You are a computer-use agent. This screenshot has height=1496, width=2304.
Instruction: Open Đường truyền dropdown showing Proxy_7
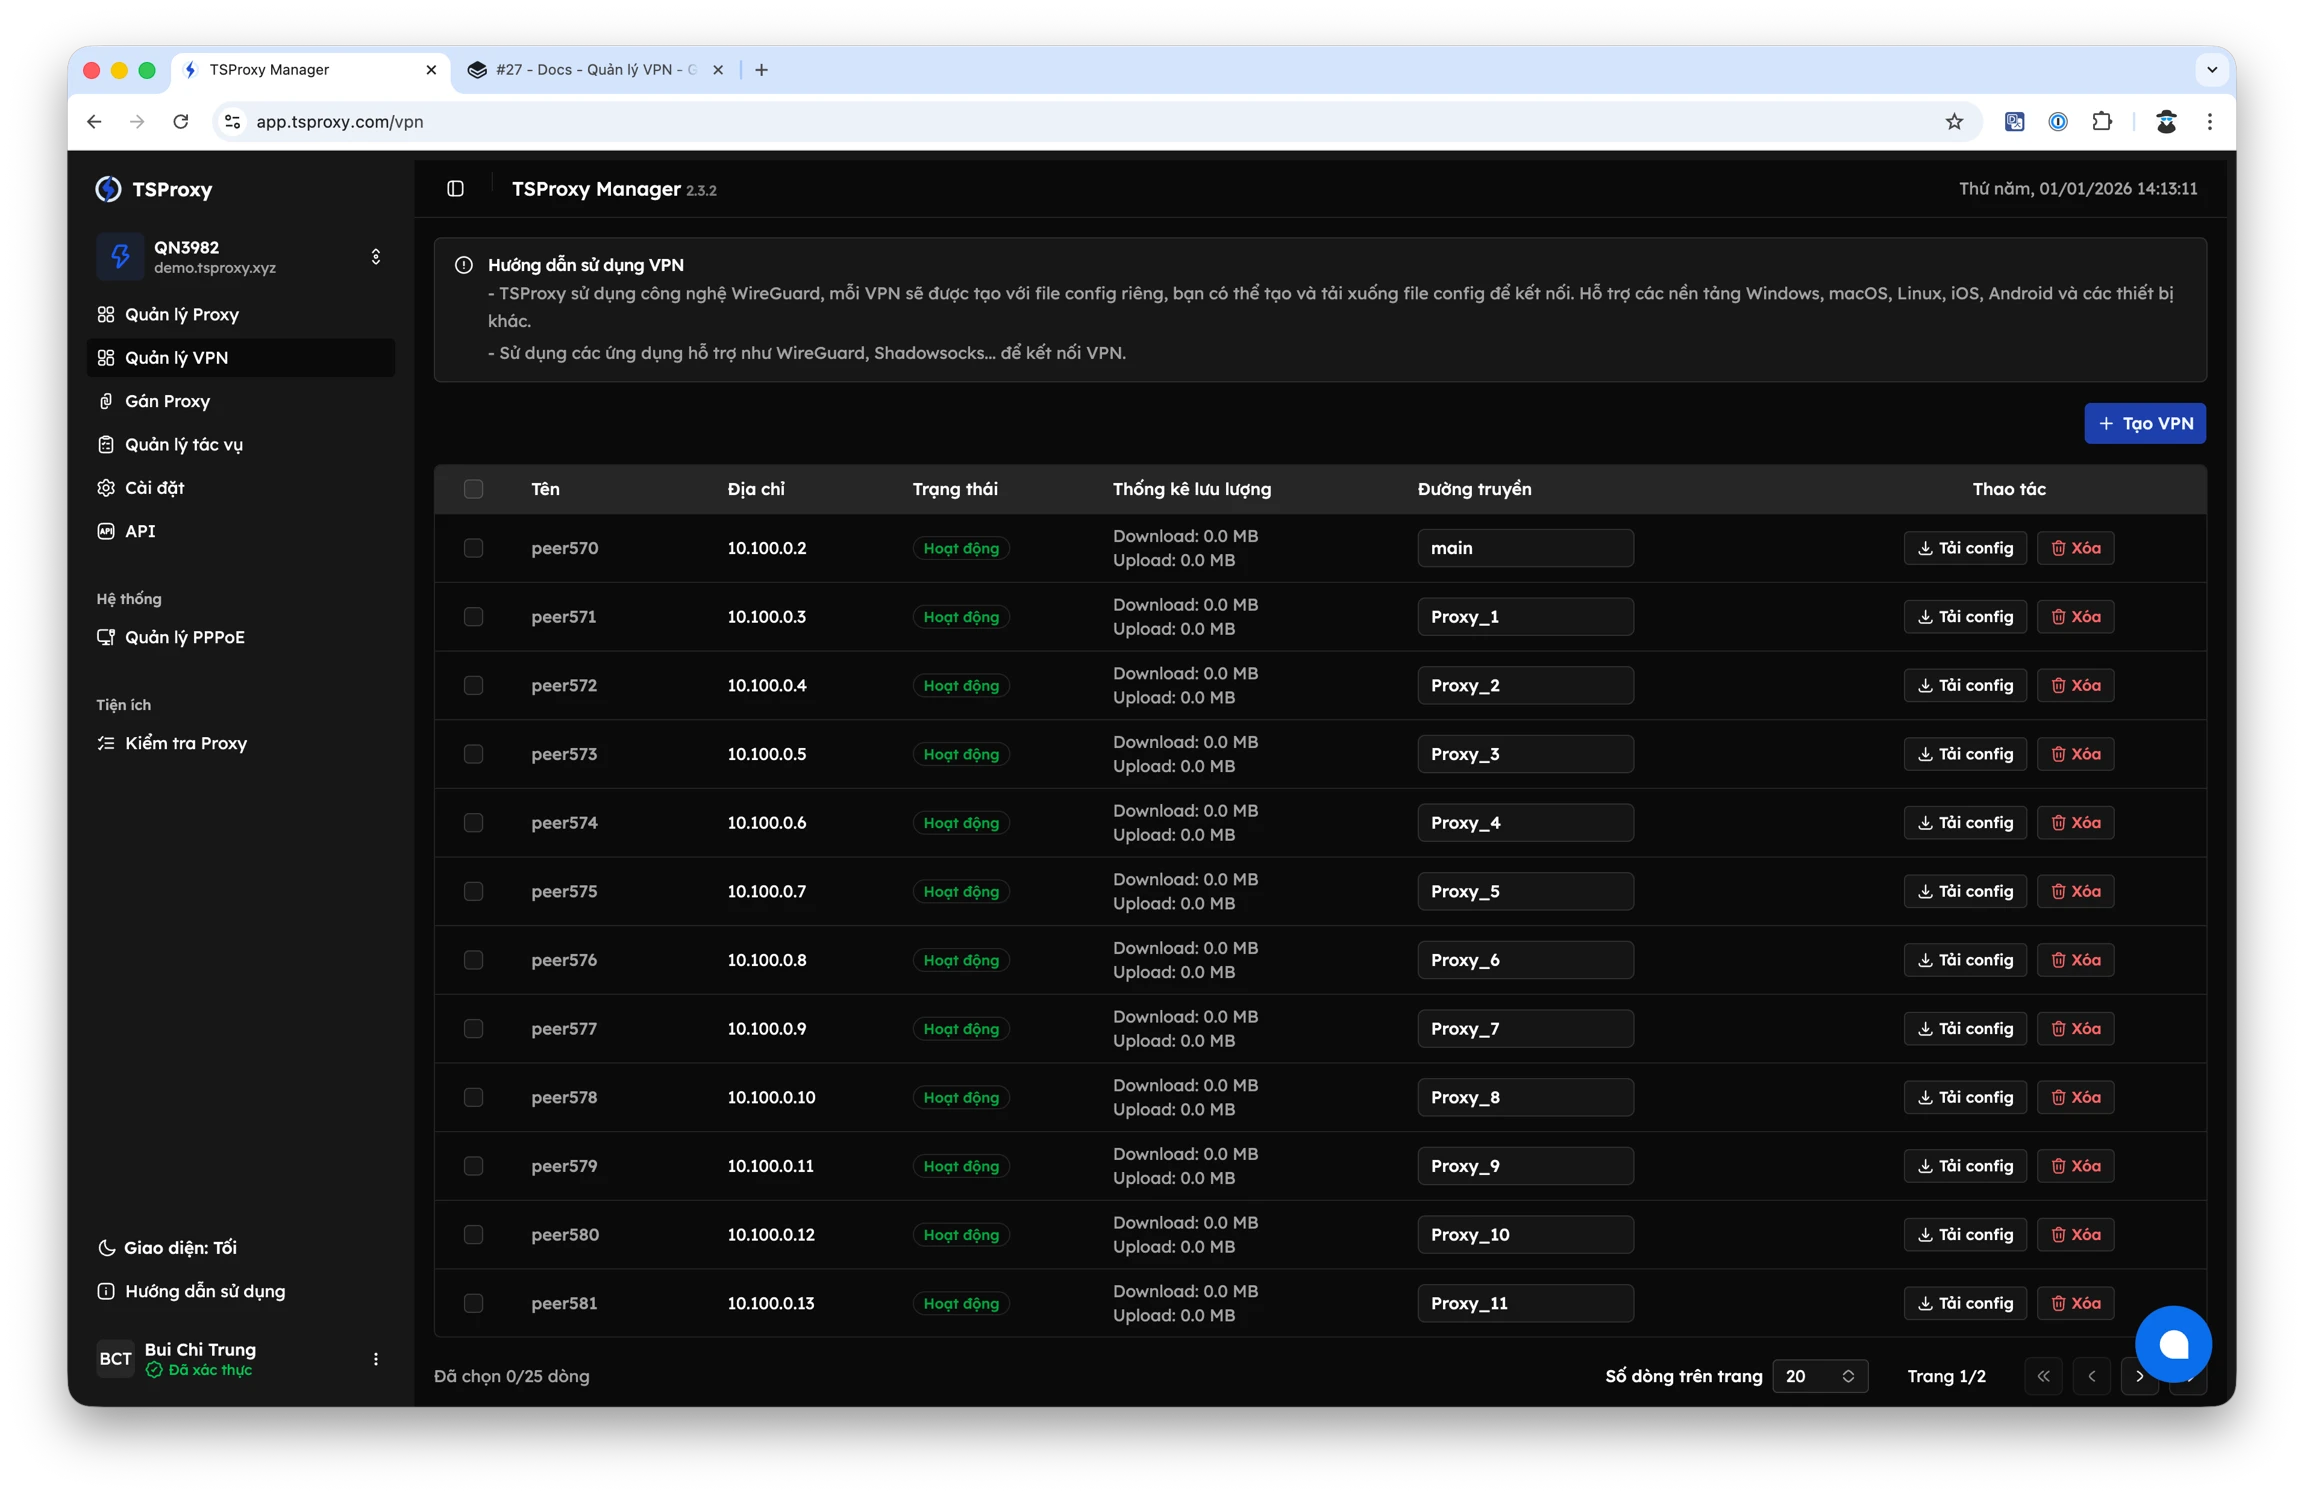pyautogui.click(x=1525, y=1028)
